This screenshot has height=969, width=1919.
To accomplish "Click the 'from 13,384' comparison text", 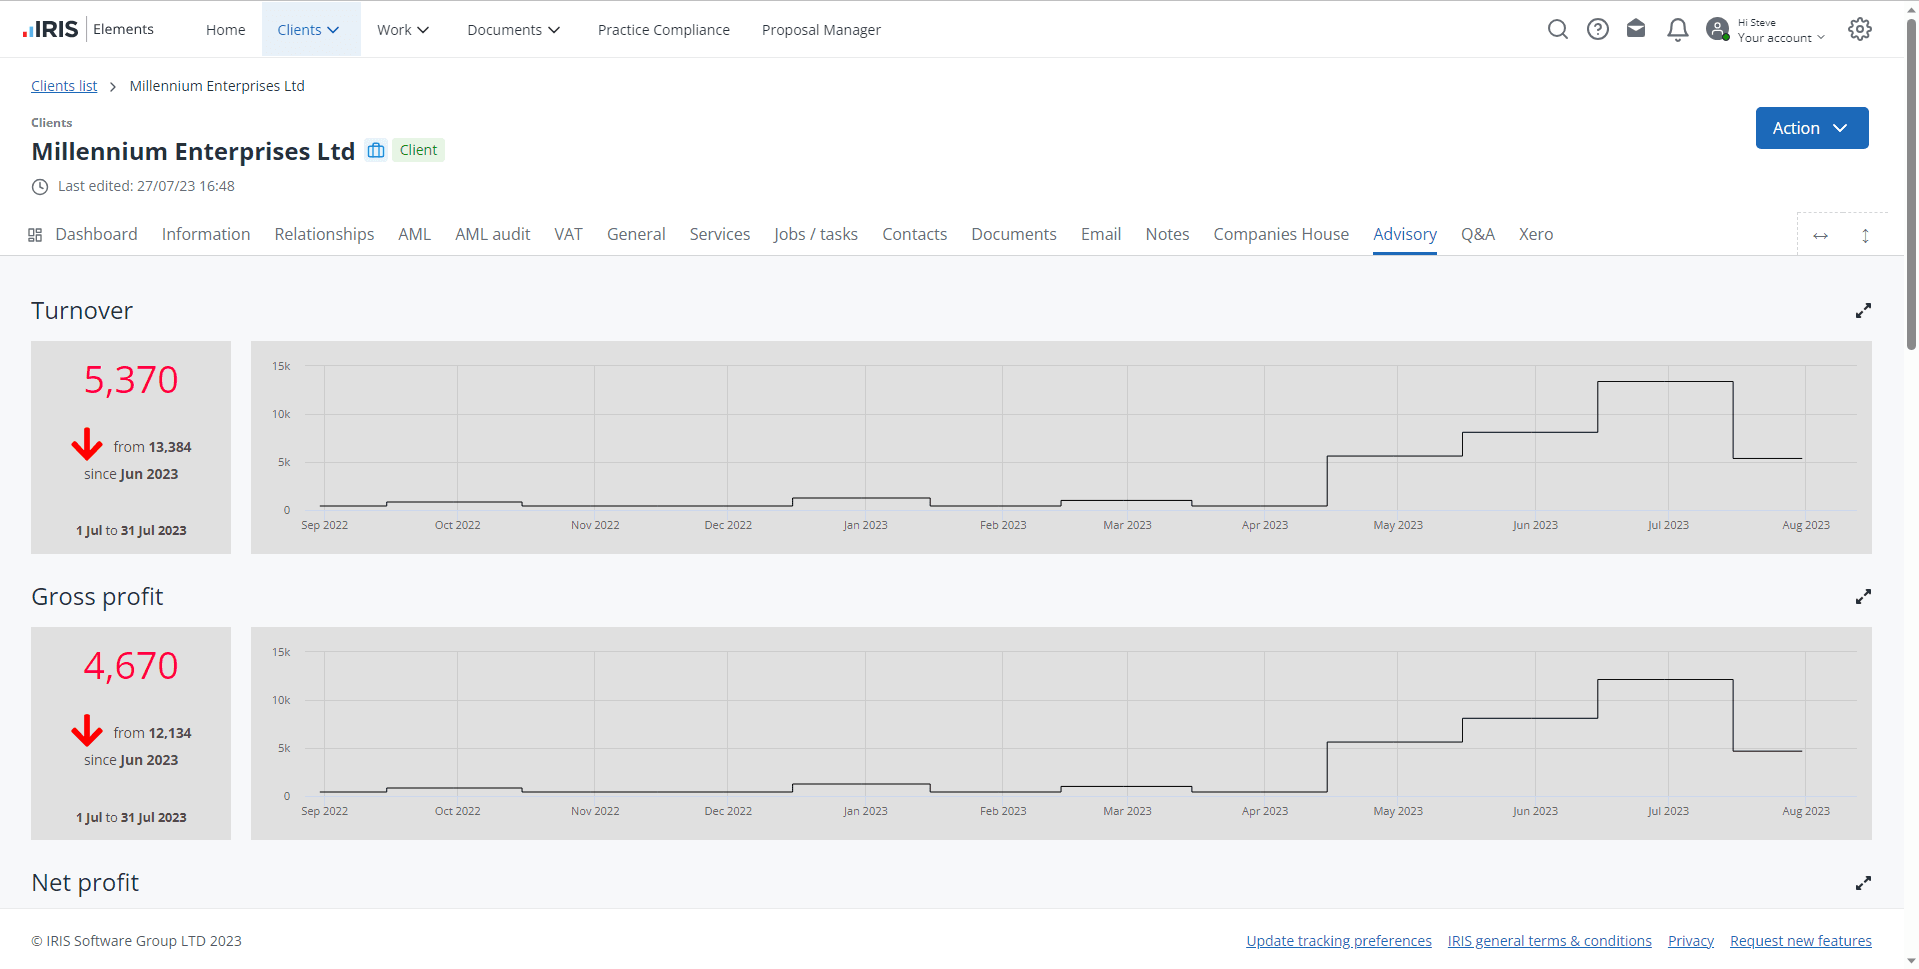I will [152, 447].
